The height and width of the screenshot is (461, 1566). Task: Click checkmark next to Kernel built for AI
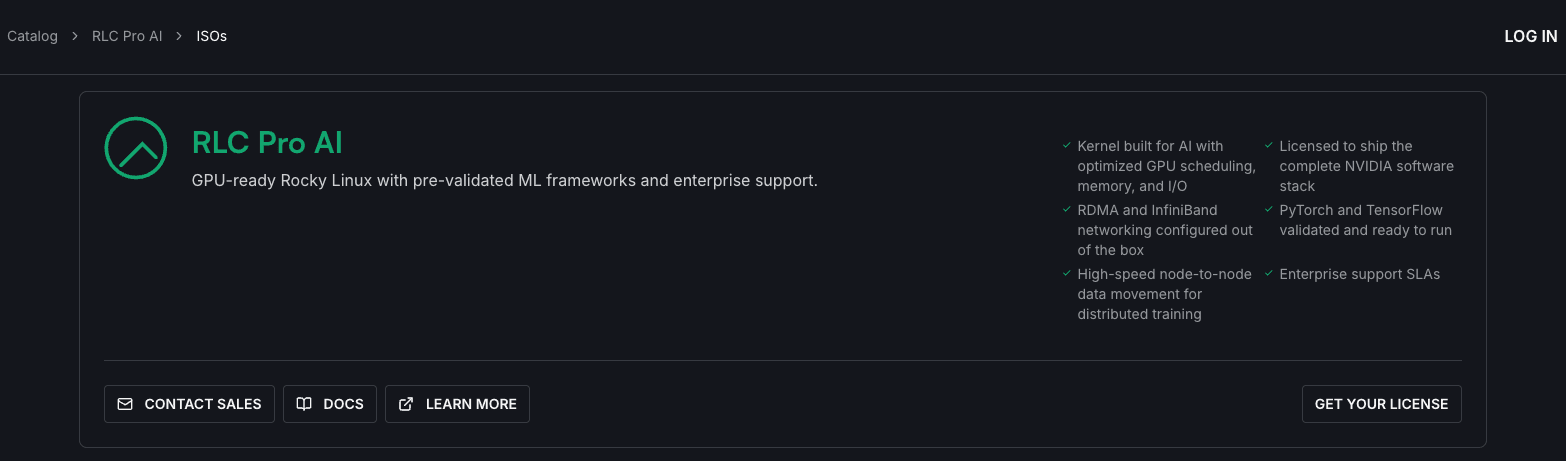coord(1067,146)
